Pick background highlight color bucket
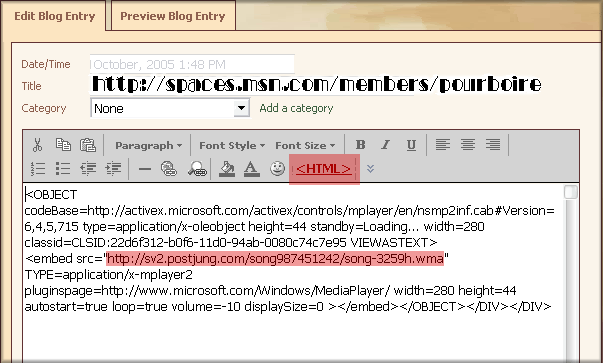 227,169
